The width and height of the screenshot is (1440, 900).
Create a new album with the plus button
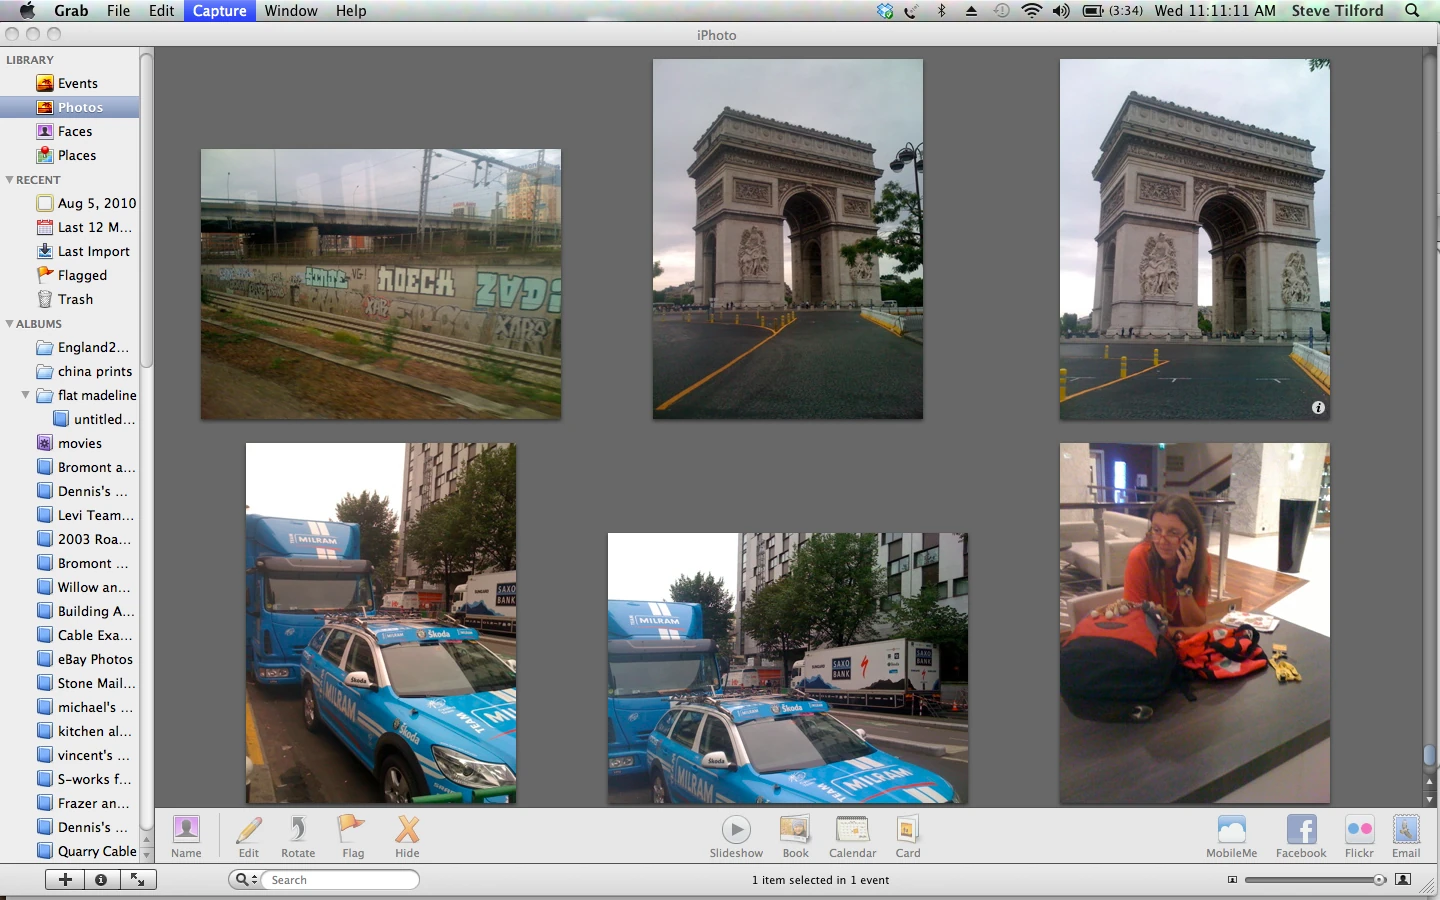coord(64,880)
